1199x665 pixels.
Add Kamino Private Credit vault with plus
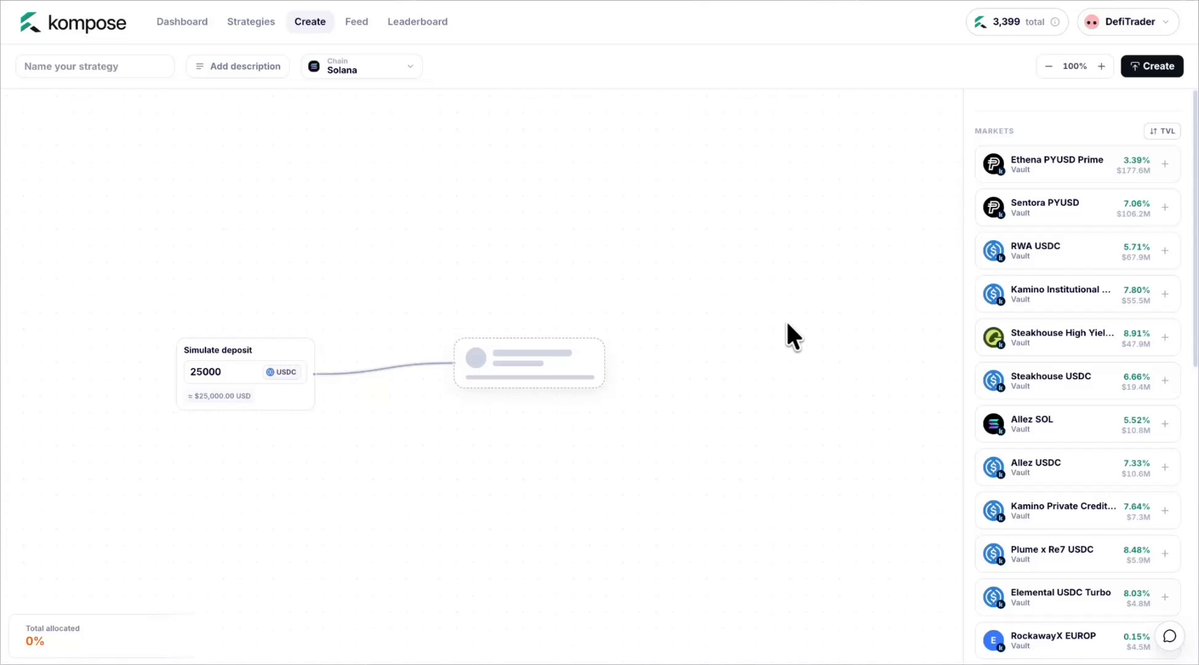(1165, 511)
